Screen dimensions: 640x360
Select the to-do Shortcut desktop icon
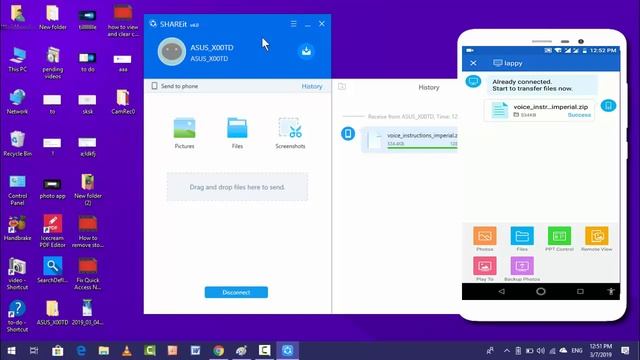coord(18,316)
